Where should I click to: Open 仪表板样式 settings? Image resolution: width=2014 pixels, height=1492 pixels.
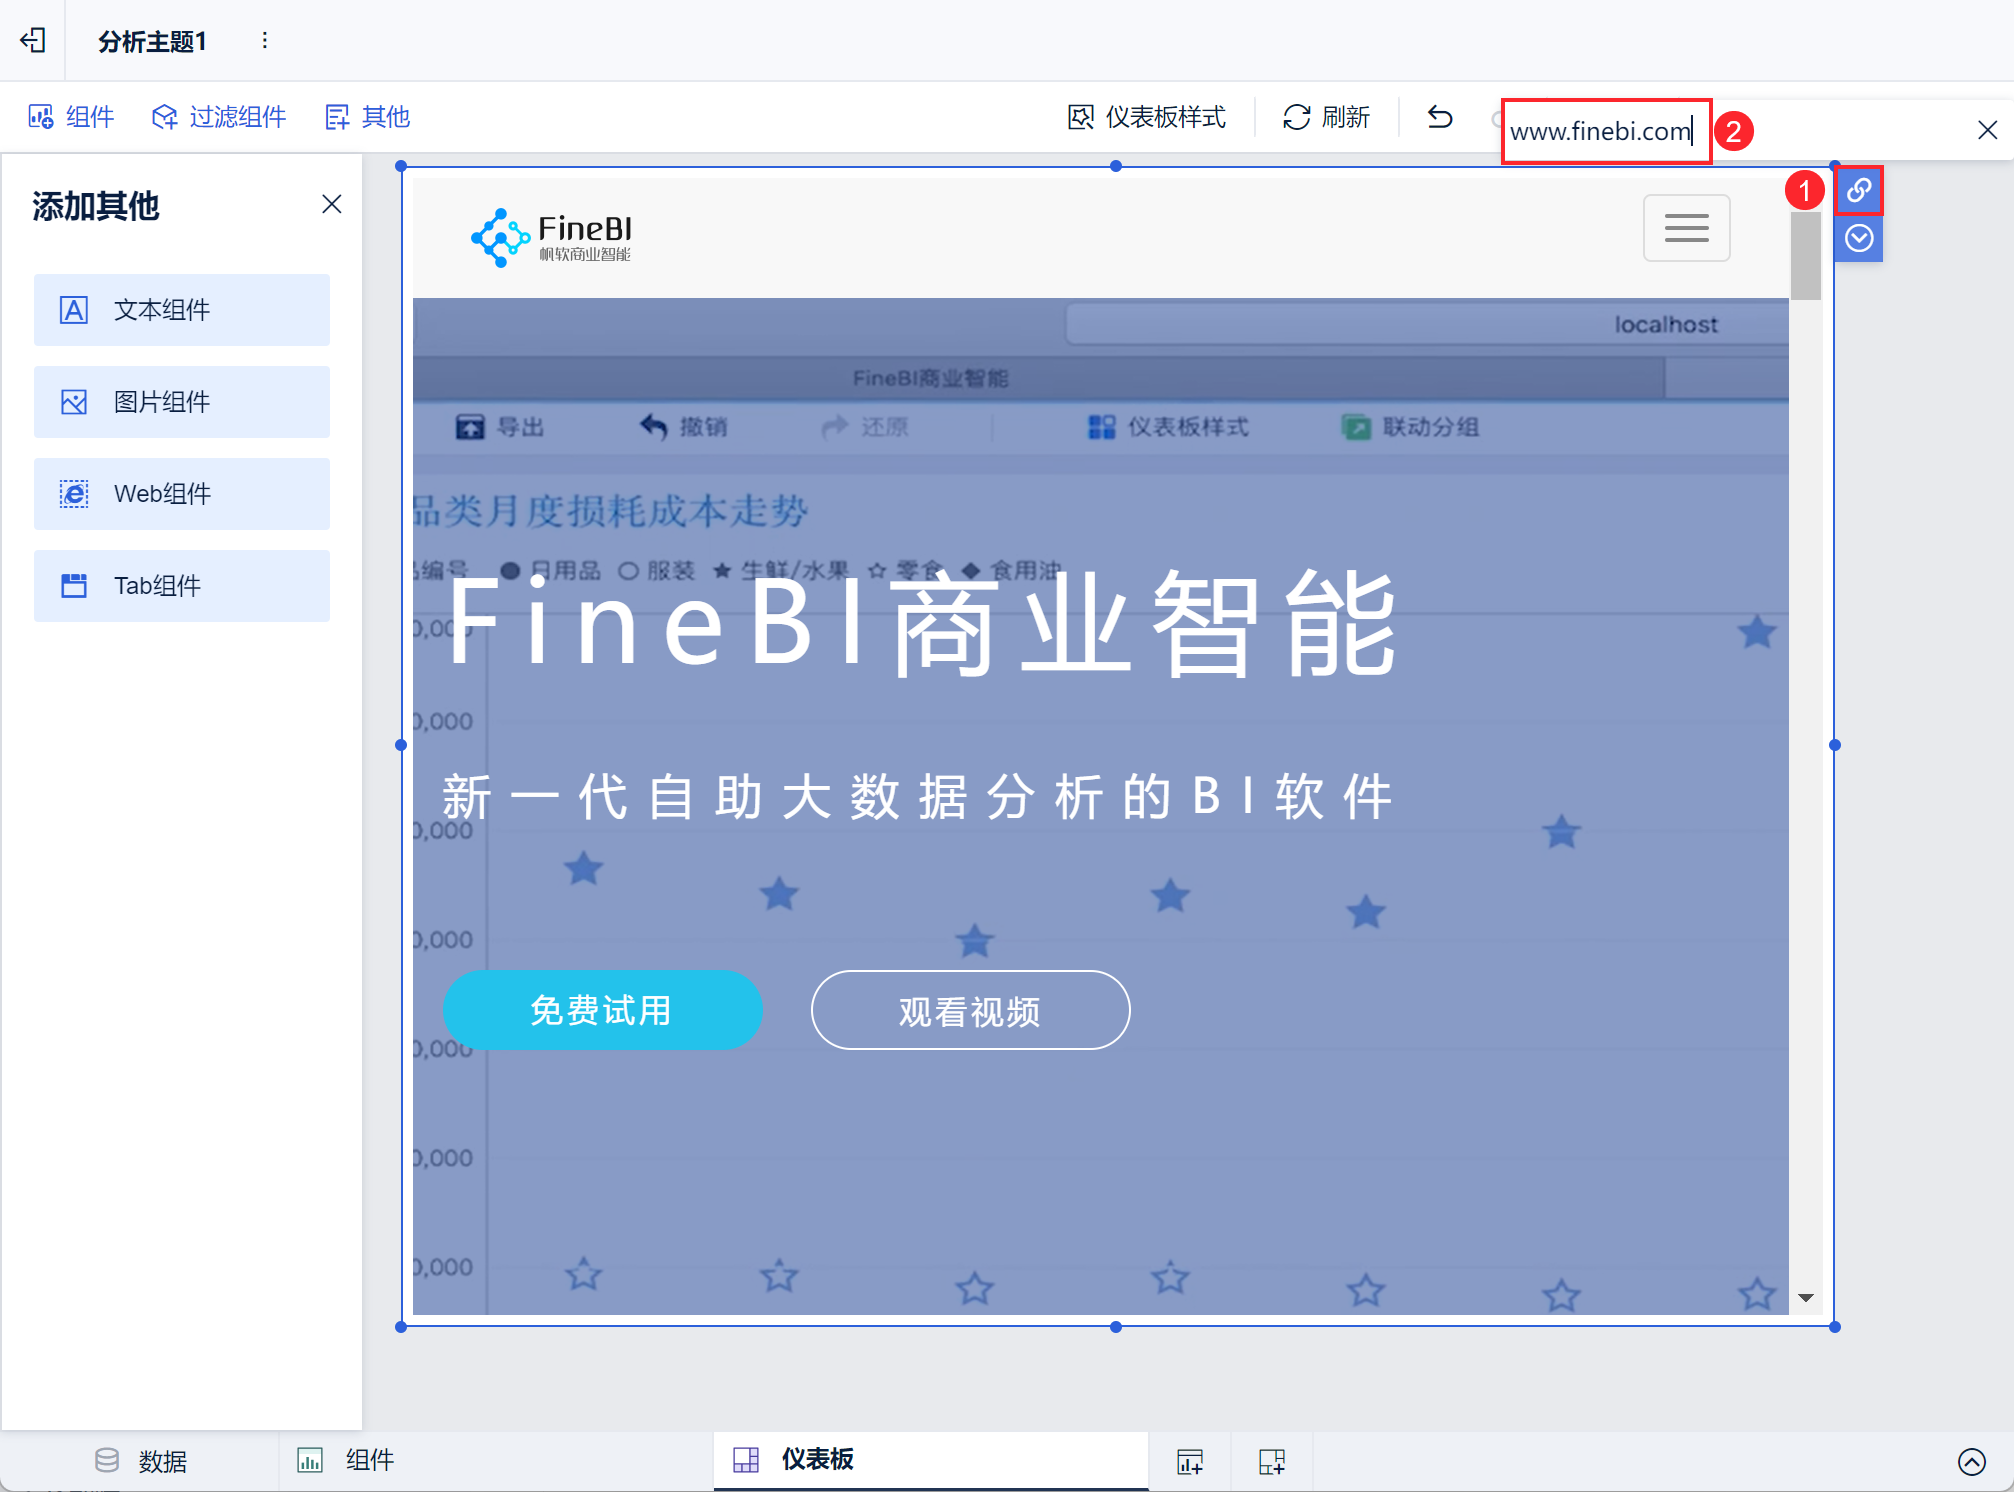click(1147, 117)
